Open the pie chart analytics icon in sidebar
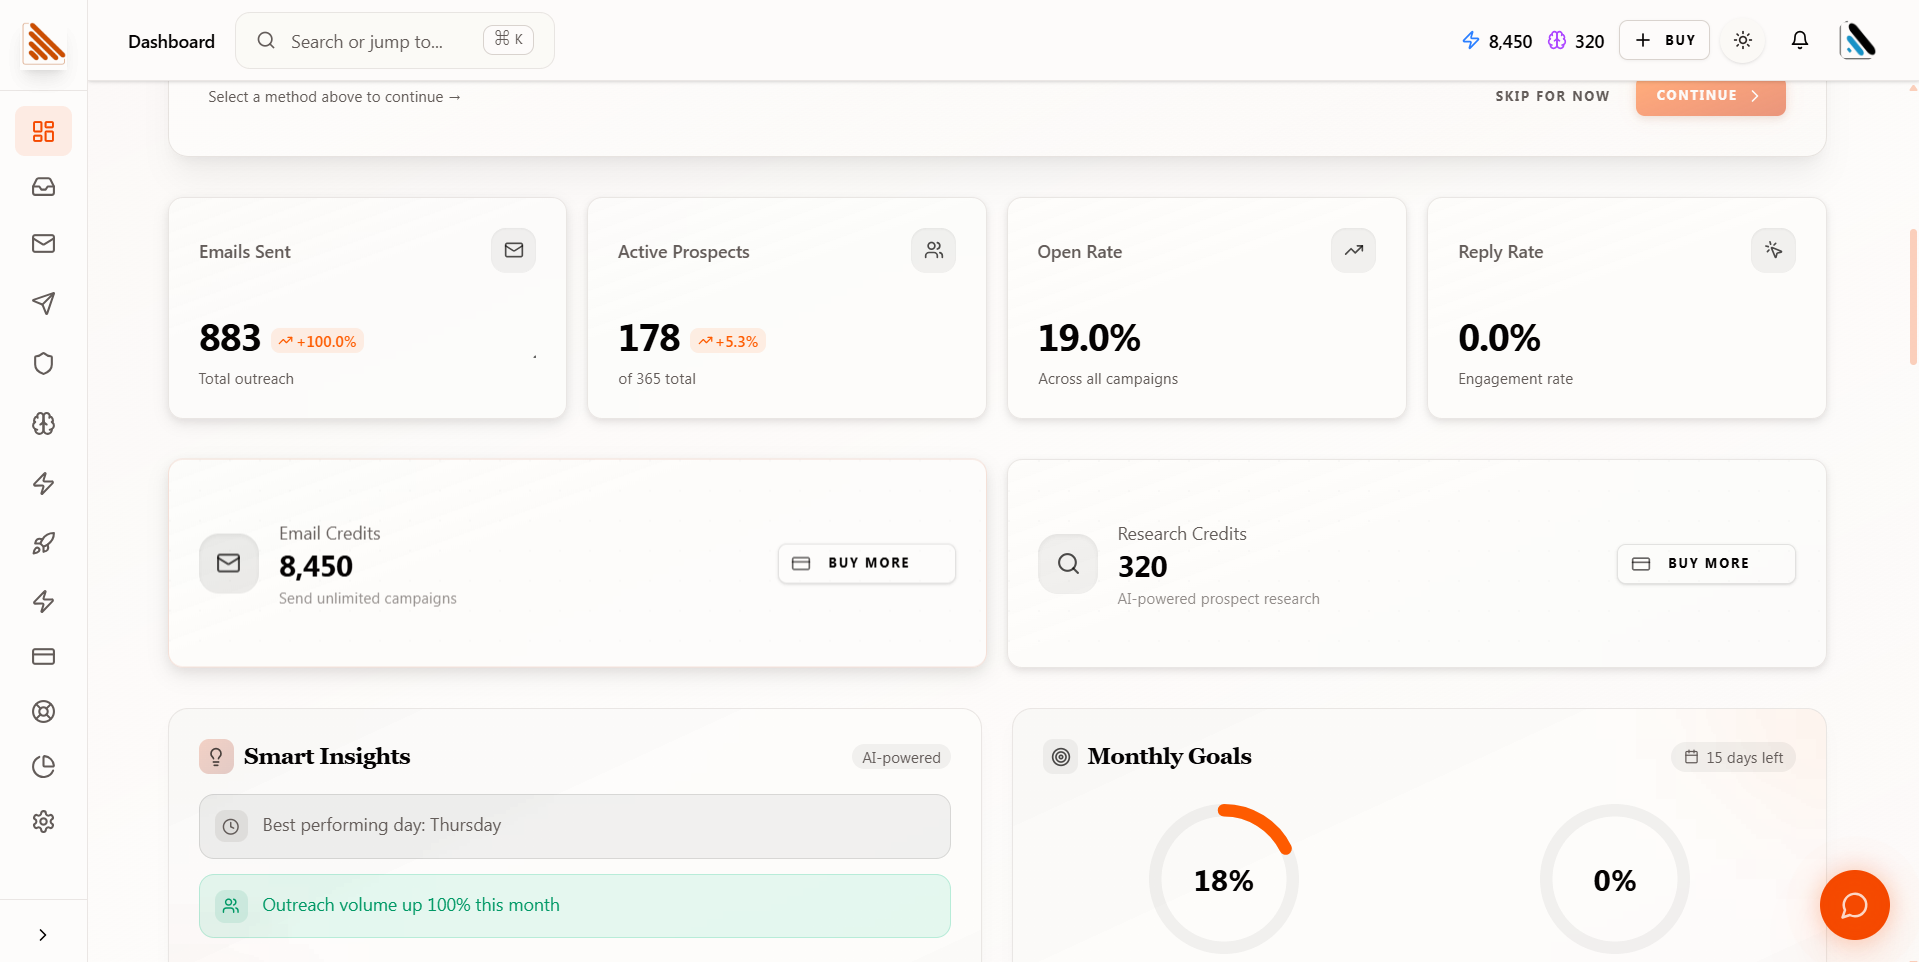The image size is (1919, 962). point(43,766)
